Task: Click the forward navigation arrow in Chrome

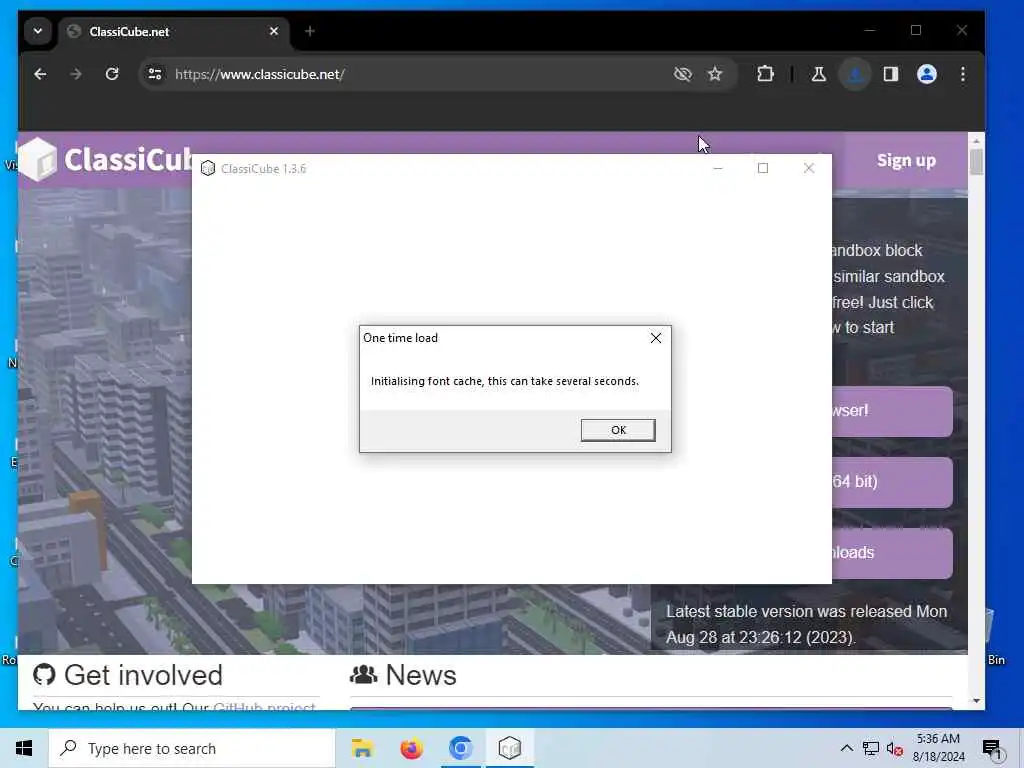Action: point(76,74)
